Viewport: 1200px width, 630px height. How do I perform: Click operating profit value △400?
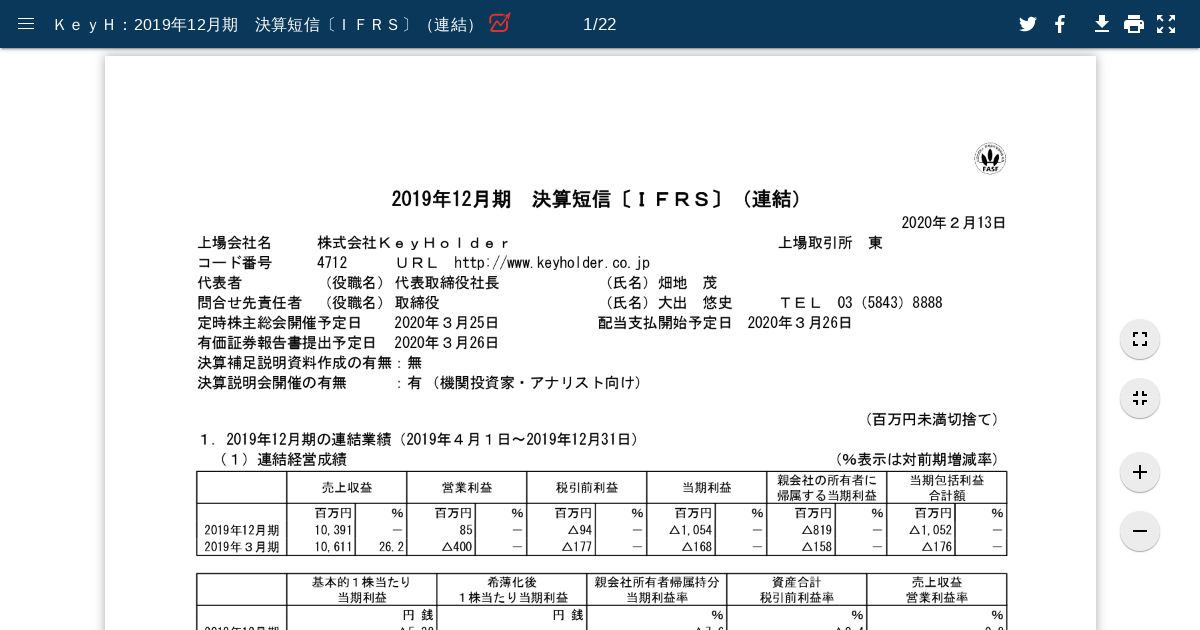coord(457,547)
